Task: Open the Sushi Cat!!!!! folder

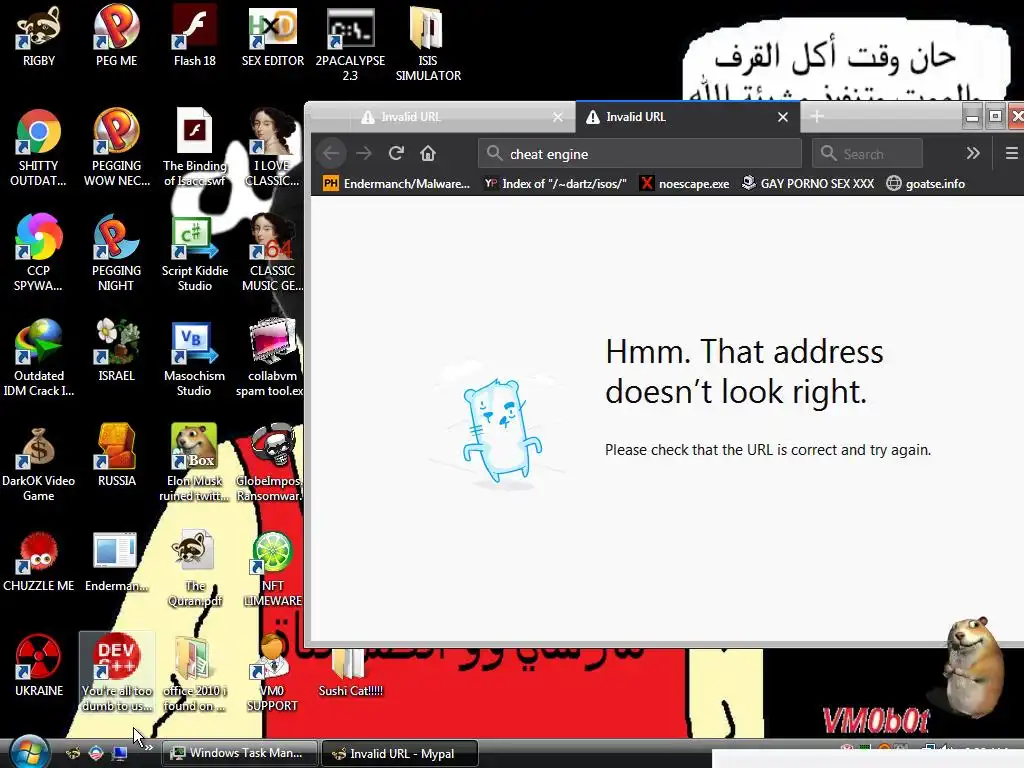Action: pyautogui.click(x=350, y=673)
